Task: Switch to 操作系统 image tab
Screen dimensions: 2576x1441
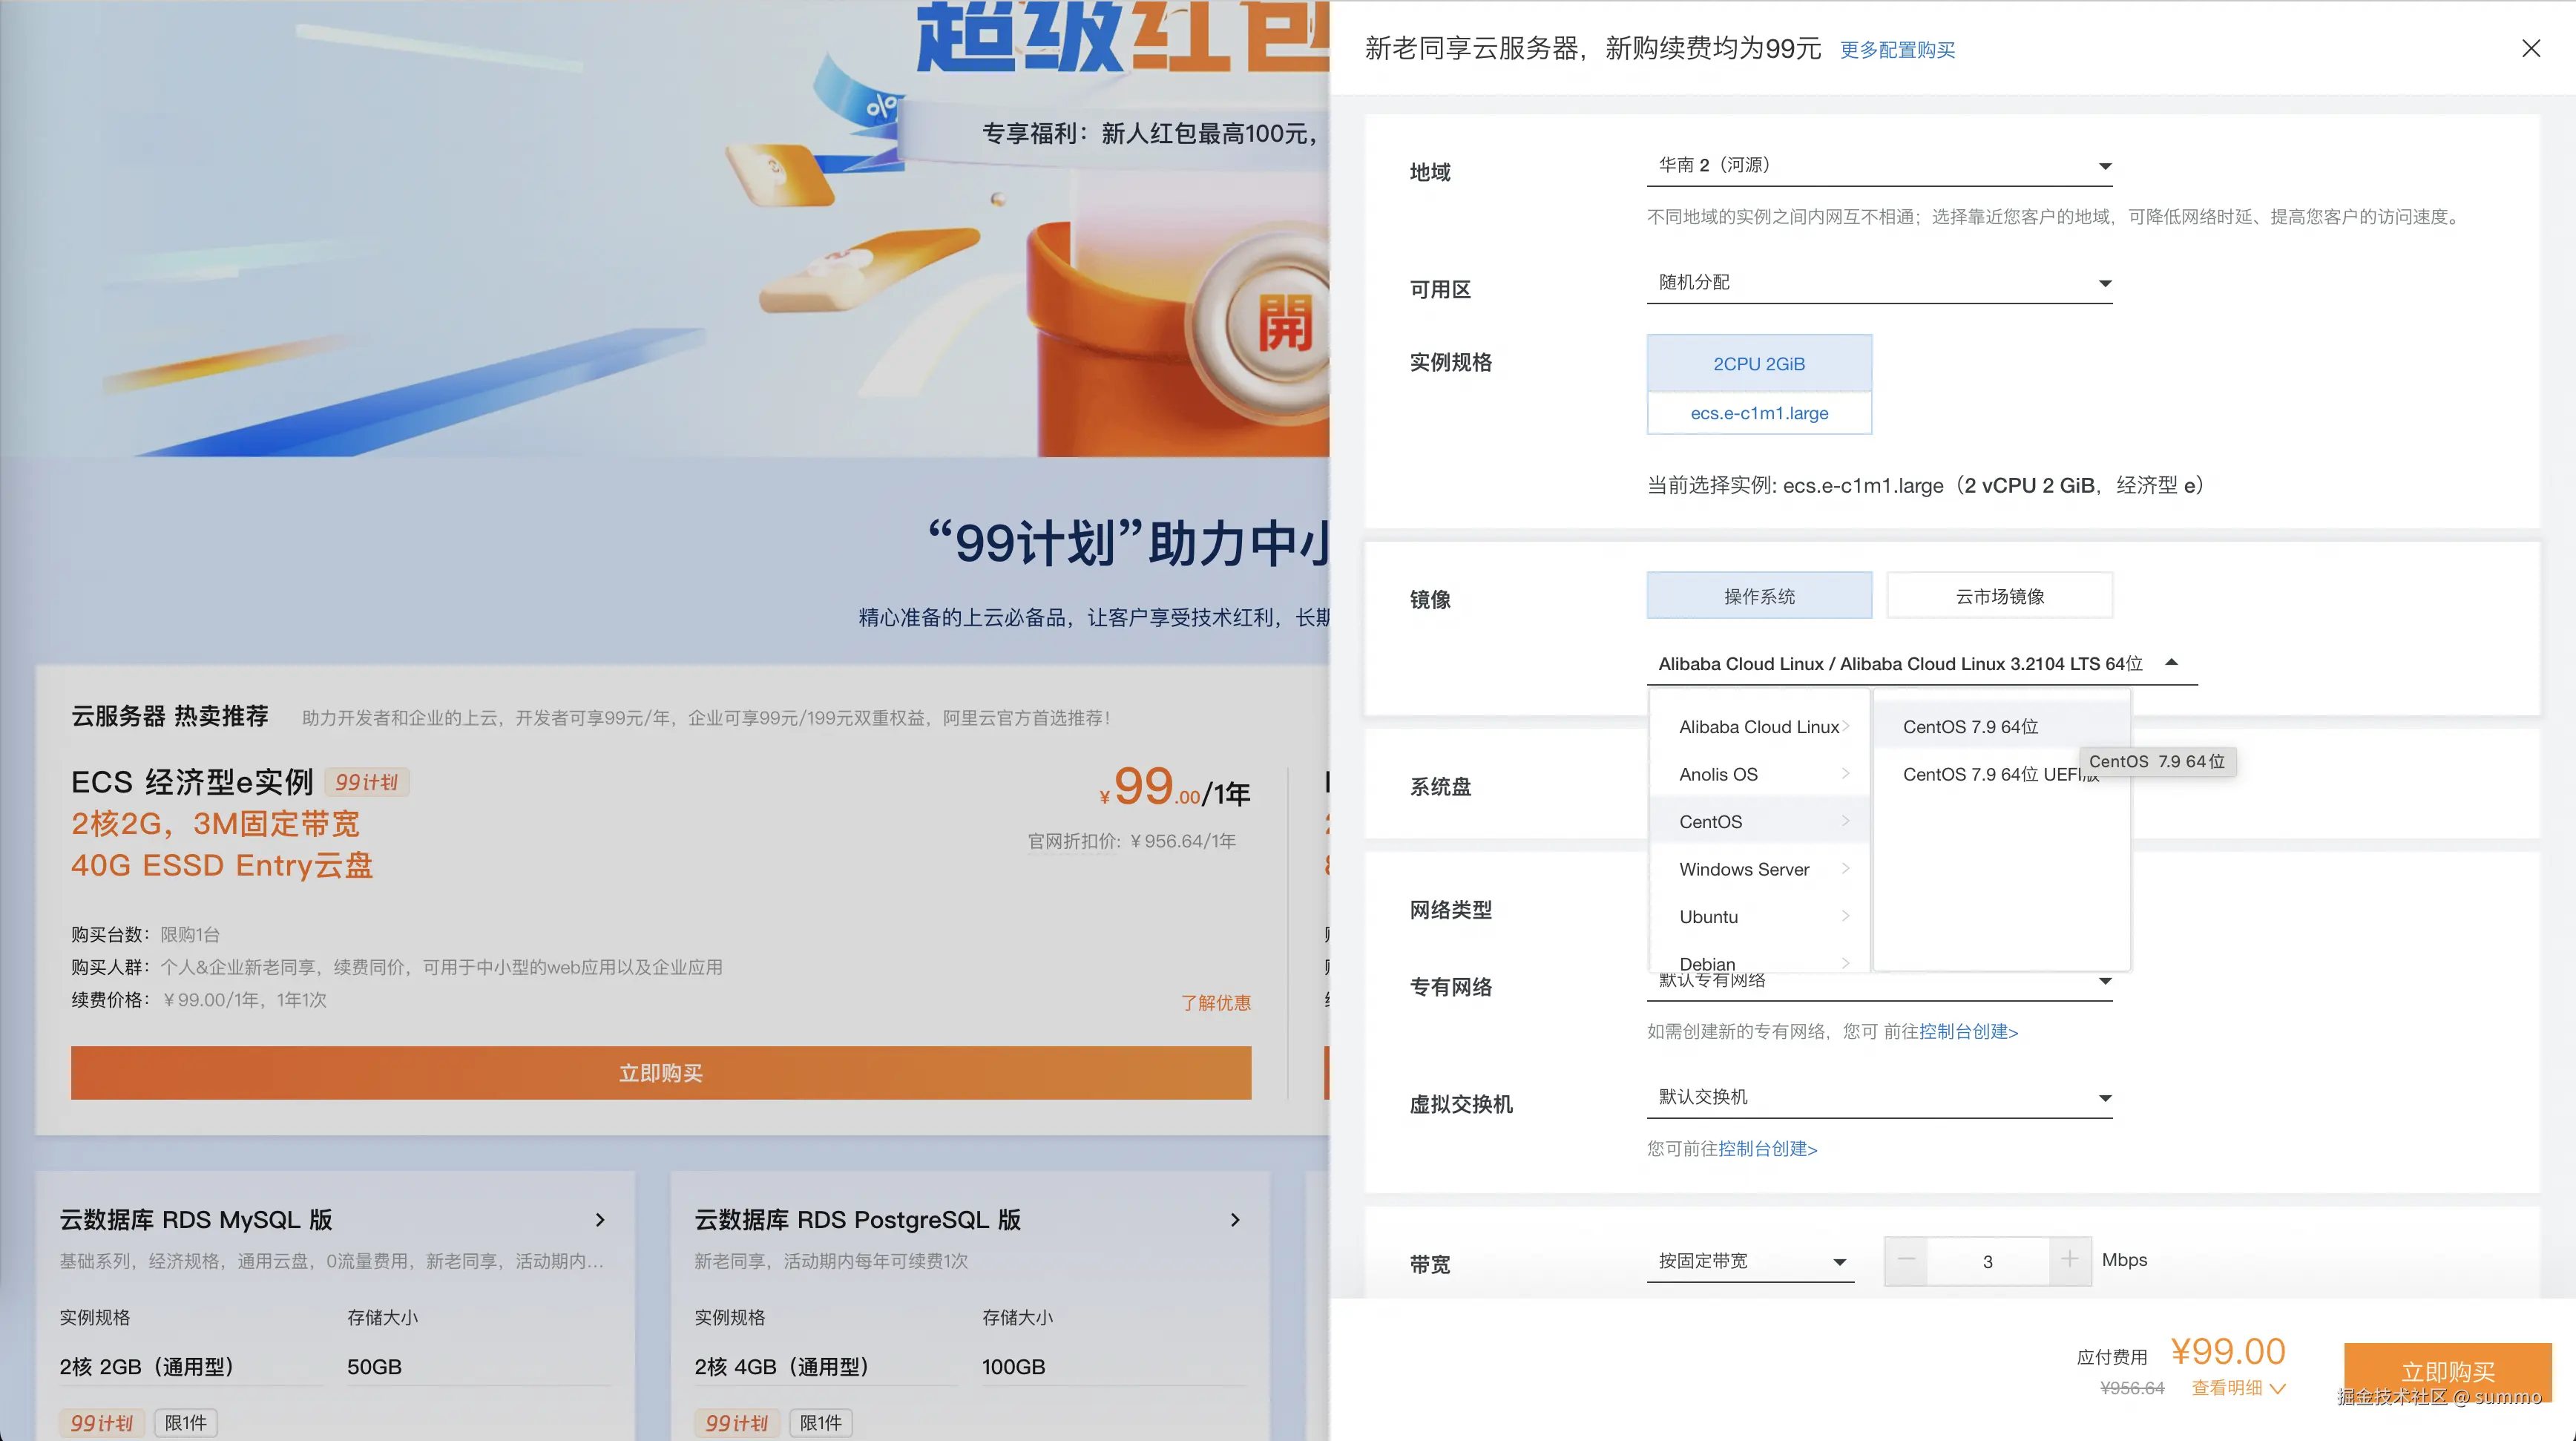Action: click(1758, 596)
